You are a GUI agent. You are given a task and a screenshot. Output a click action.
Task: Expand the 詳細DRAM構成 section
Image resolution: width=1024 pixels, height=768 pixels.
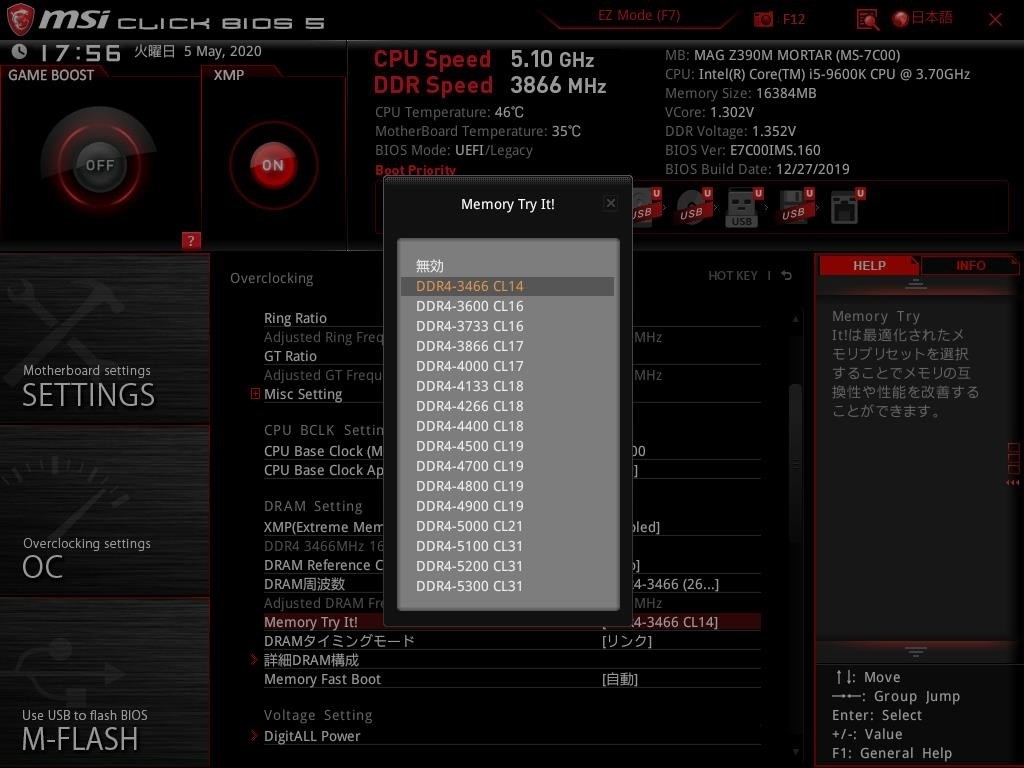coord(311,659)
